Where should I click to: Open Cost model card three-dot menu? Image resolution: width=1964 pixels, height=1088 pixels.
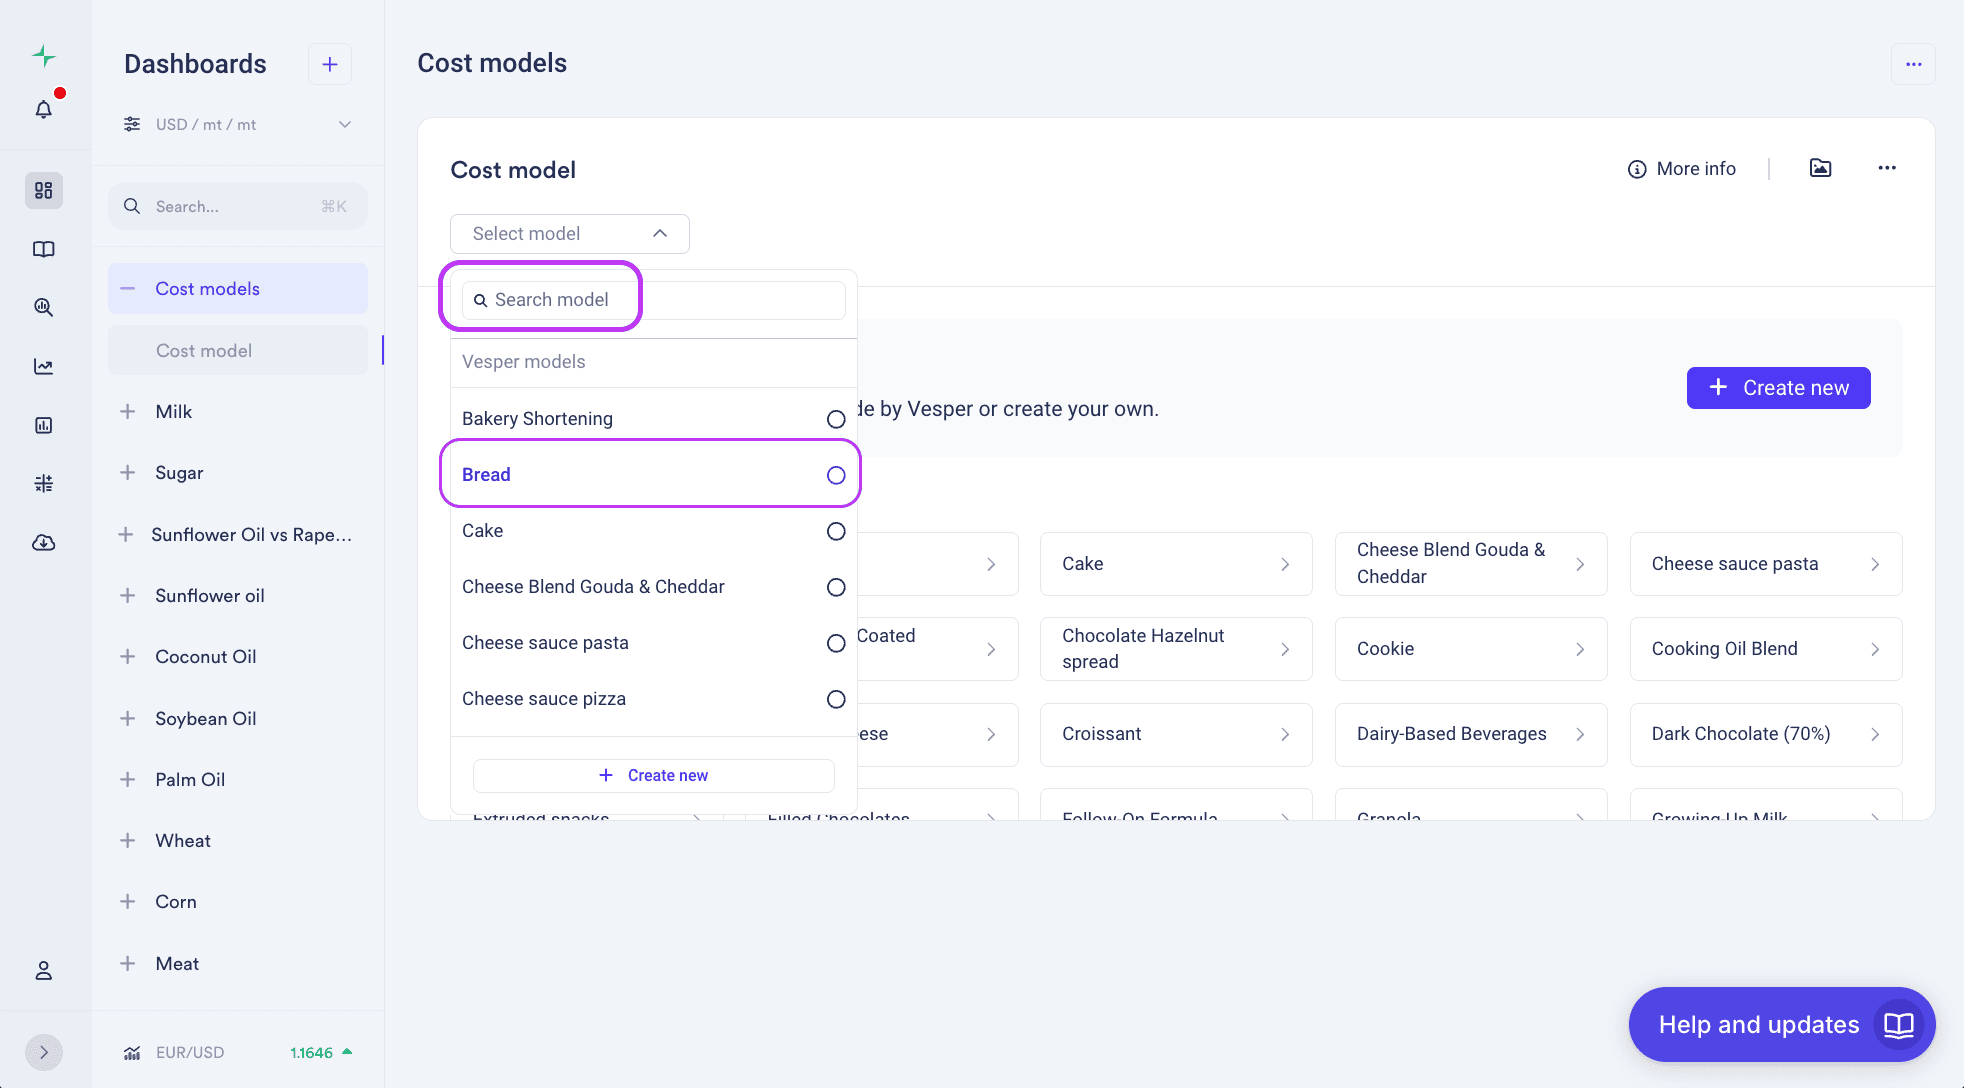tap(1887, 168)
